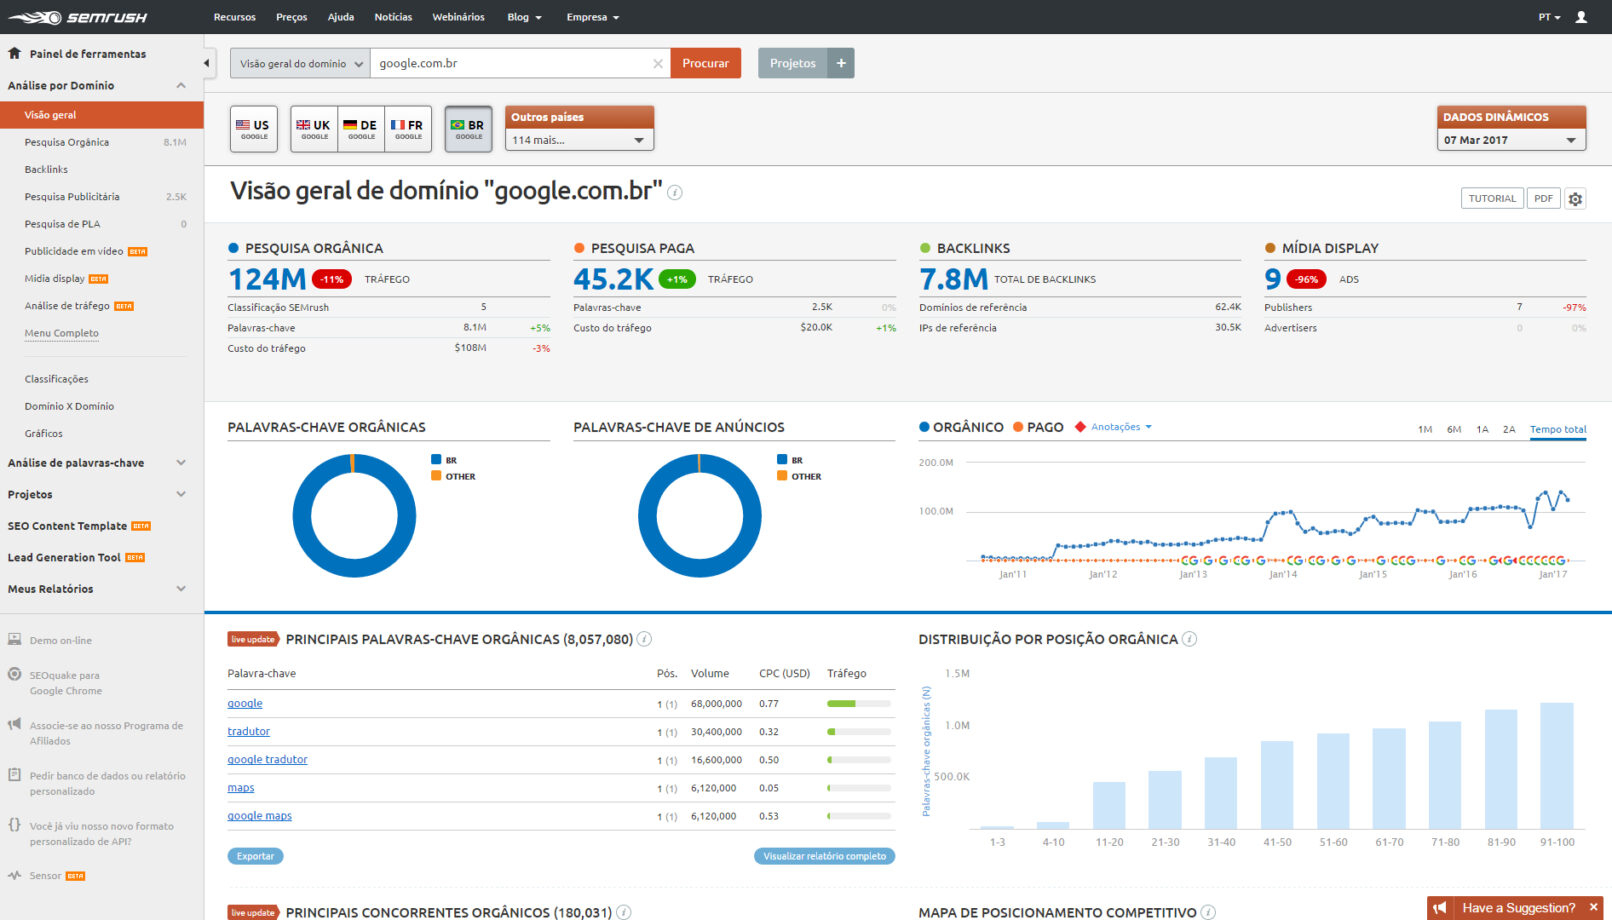Screen dimensions: 1612x920
Task: Click the Sensor pulse icon
Action: point(15,875)
